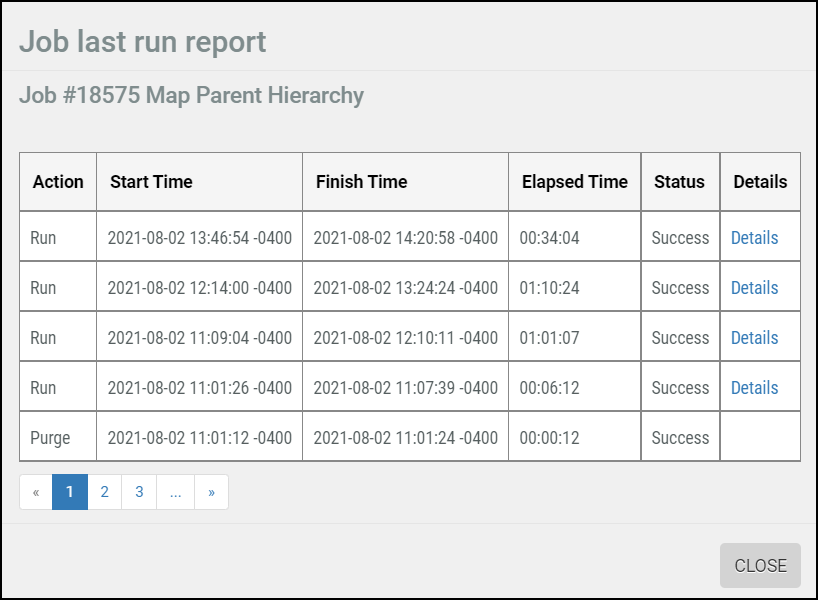Select the Purge action cell

58,438
